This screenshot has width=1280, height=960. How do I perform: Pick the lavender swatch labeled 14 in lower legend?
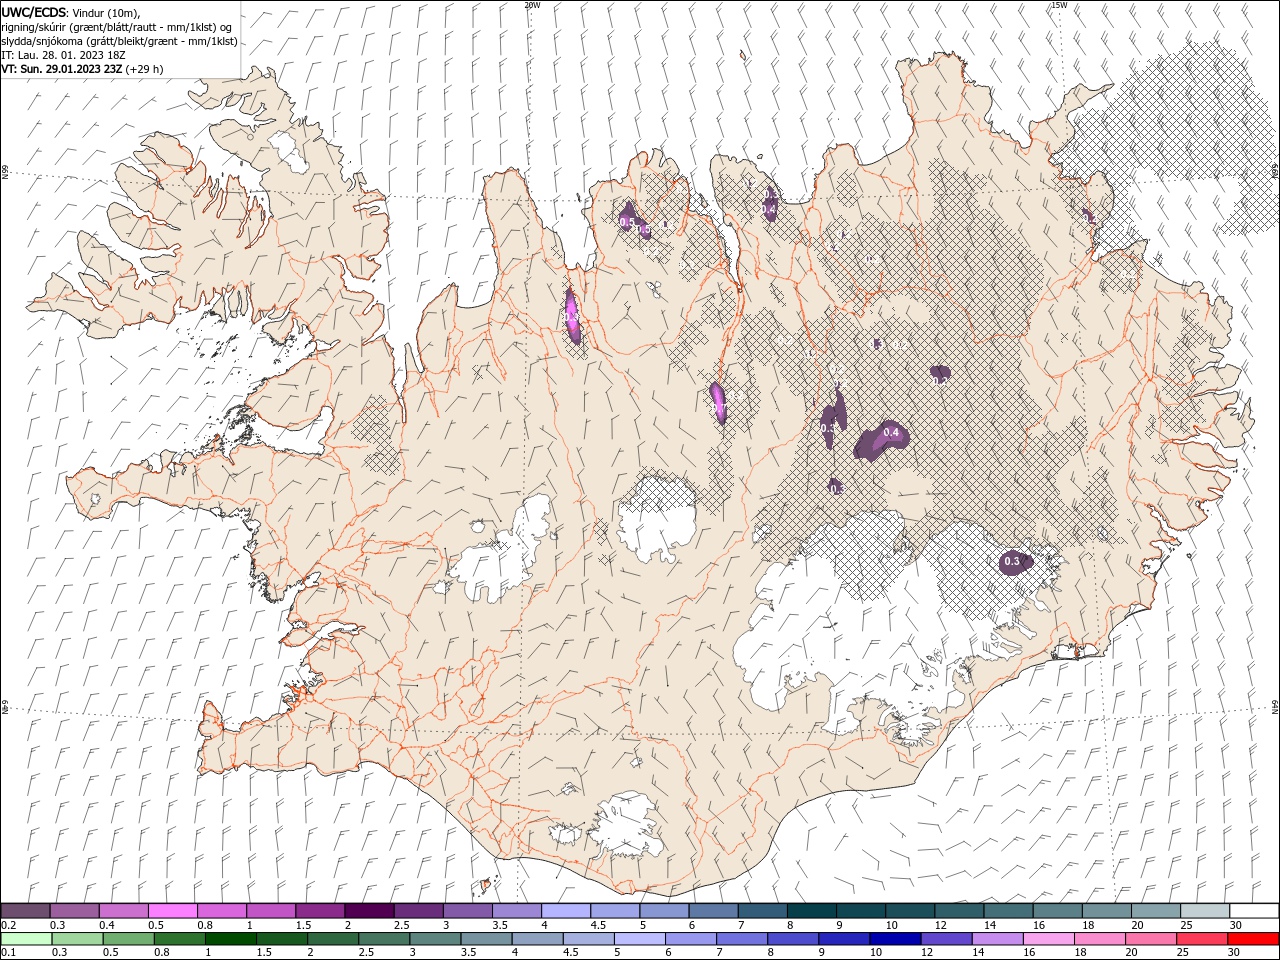pyautogui.click(x=996, y=938)
